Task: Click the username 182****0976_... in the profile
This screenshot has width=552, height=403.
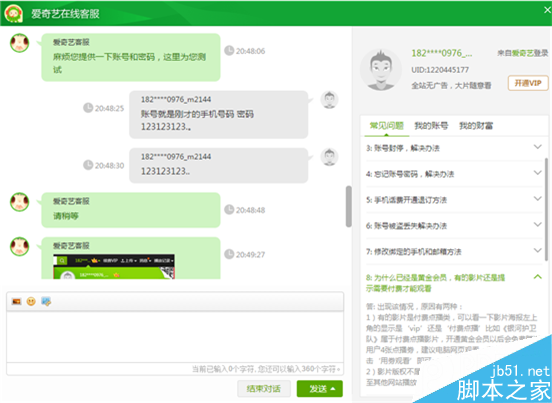Action: (x=442, y=53)
